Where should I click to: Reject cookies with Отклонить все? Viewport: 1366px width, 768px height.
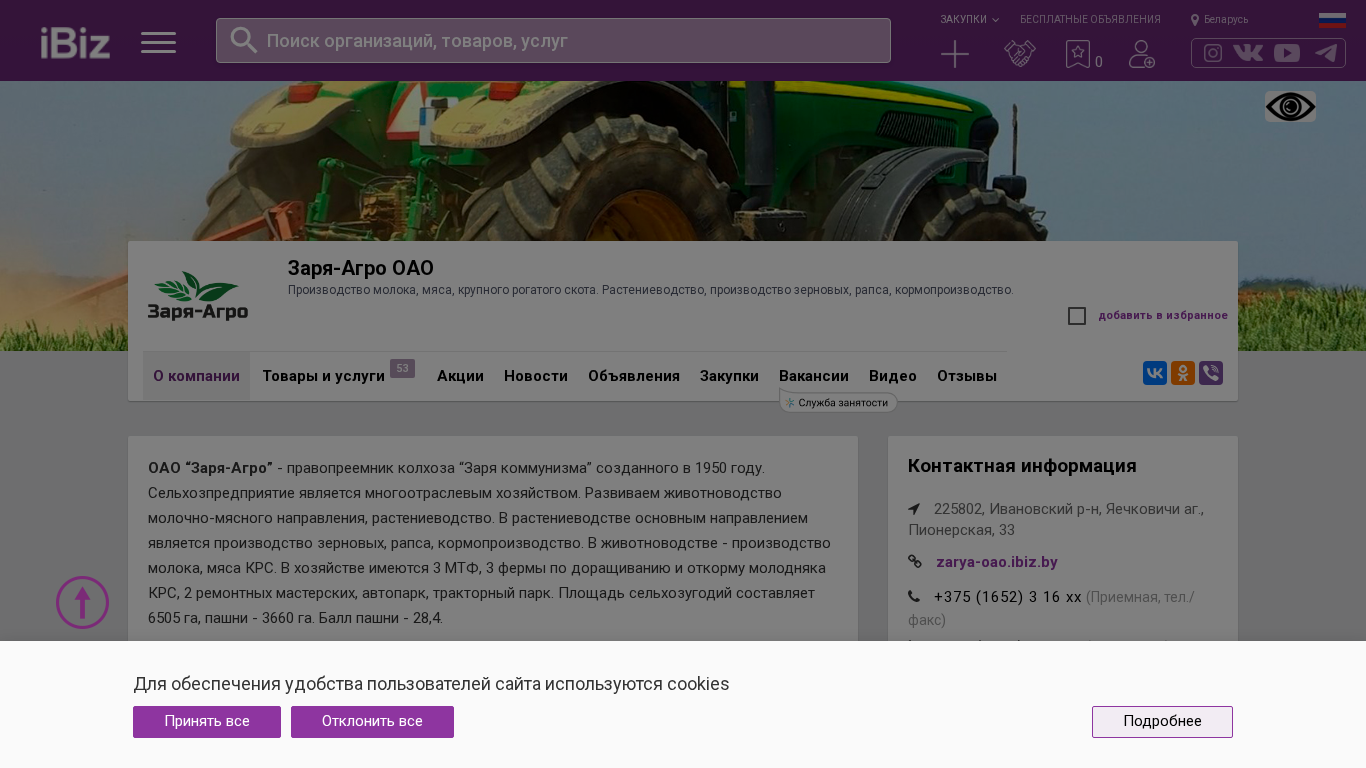point(372,722)
